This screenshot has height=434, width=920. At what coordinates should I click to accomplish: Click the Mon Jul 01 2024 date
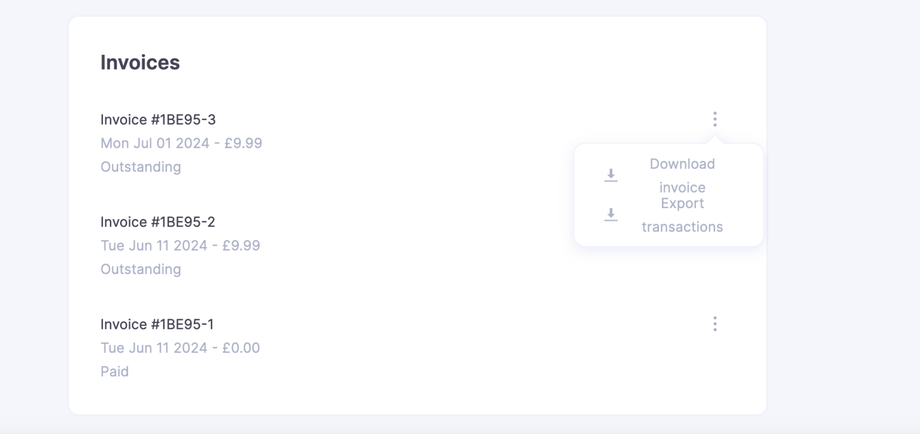(155, 143)
